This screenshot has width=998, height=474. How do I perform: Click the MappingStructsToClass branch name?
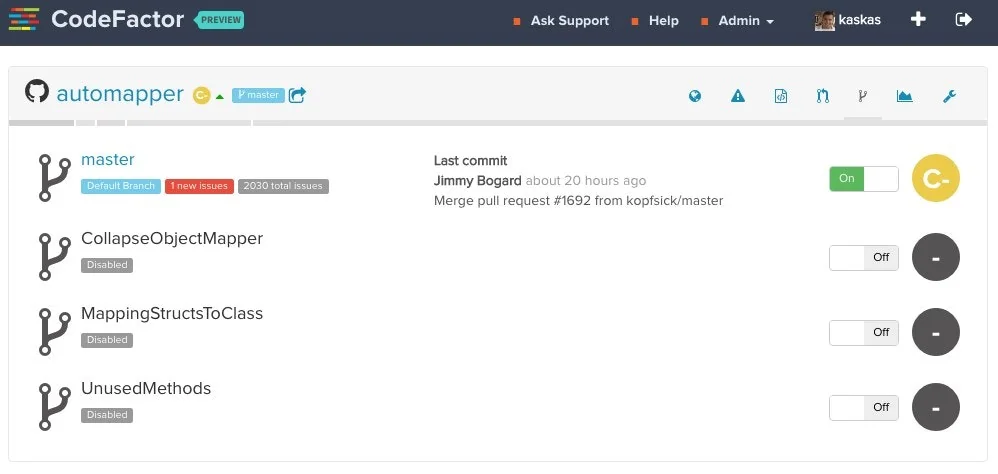[x=172, y=313]
